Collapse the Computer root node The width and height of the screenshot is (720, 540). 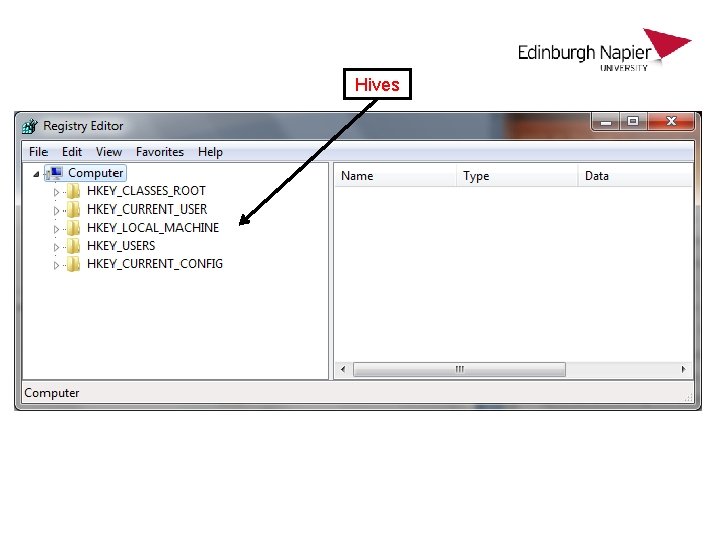coord(36,174)
